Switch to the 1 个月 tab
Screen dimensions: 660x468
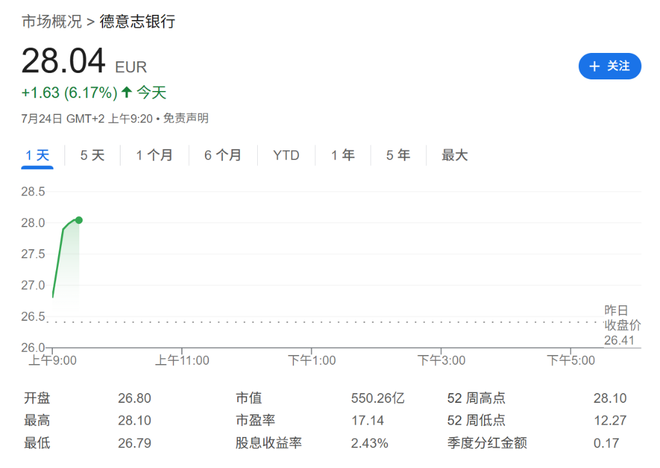coord(154,155)
